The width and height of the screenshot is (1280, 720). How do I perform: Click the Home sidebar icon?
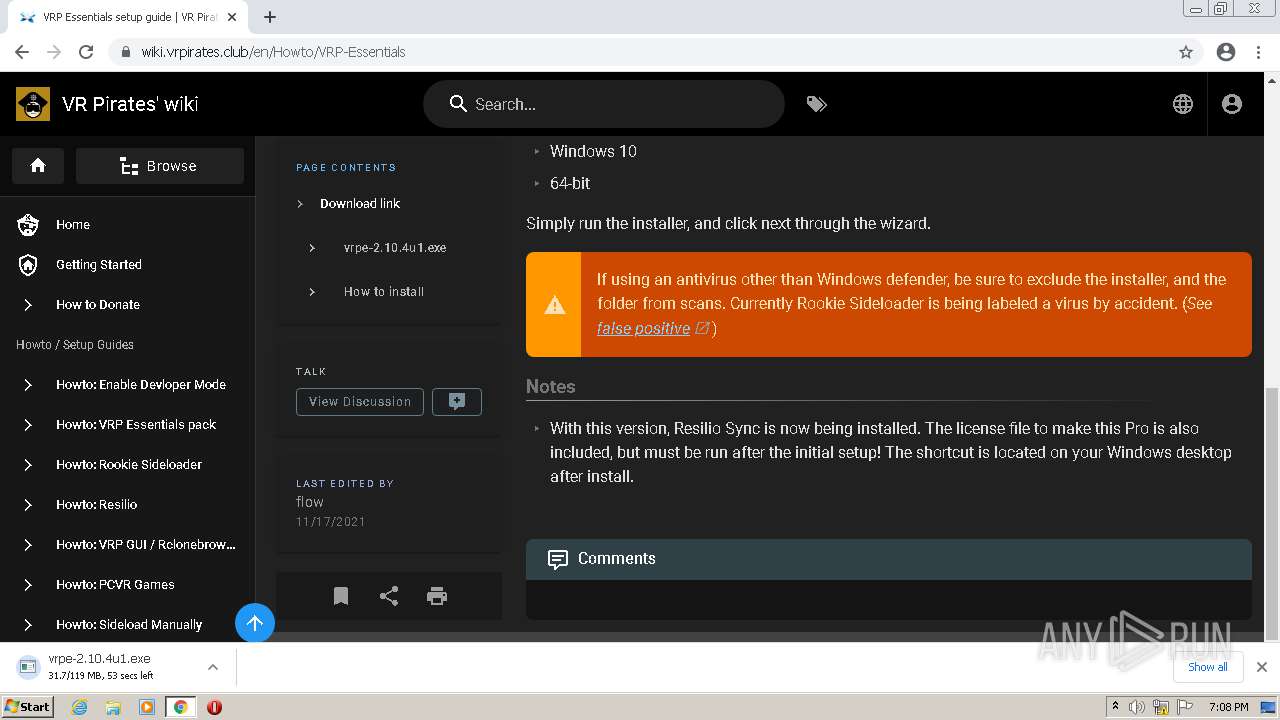(28, 225)
